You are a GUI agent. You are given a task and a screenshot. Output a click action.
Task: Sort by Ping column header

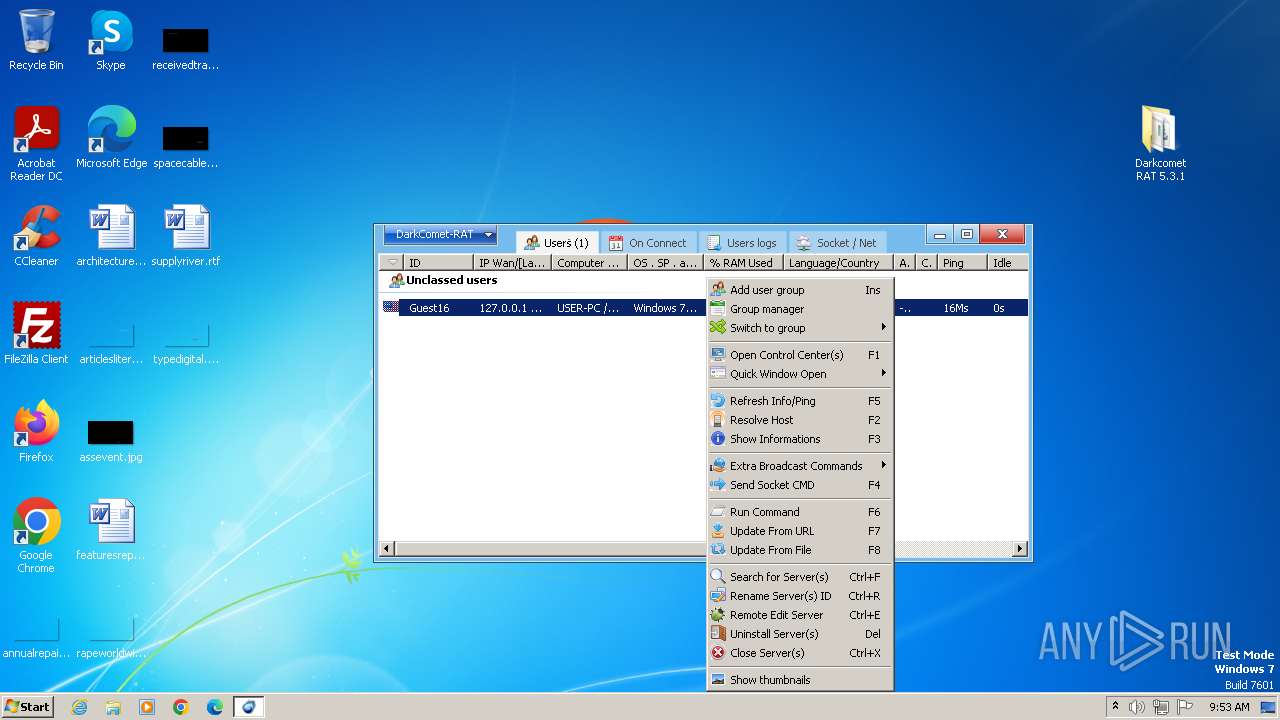coord(962,263)
